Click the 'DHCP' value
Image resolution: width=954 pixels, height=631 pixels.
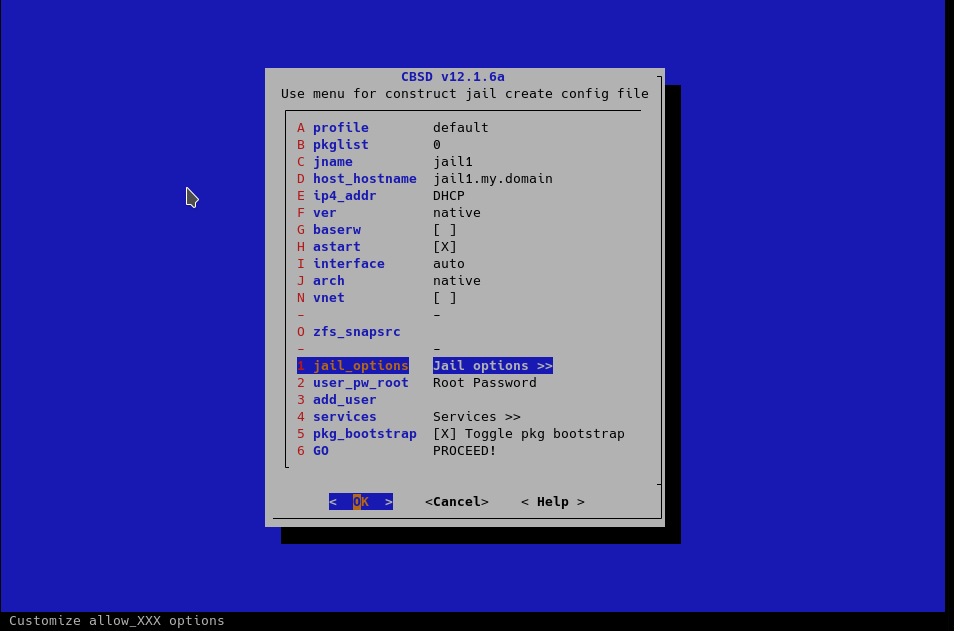point(448,196)
